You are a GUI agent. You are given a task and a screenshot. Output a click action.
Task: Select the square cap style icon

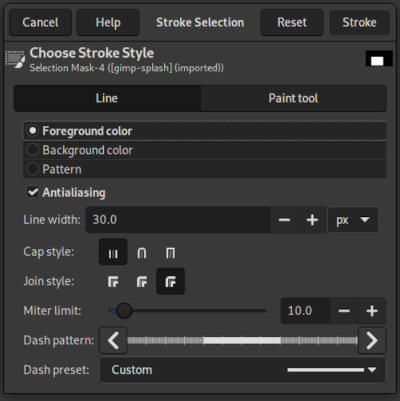(x=170, y=252)
